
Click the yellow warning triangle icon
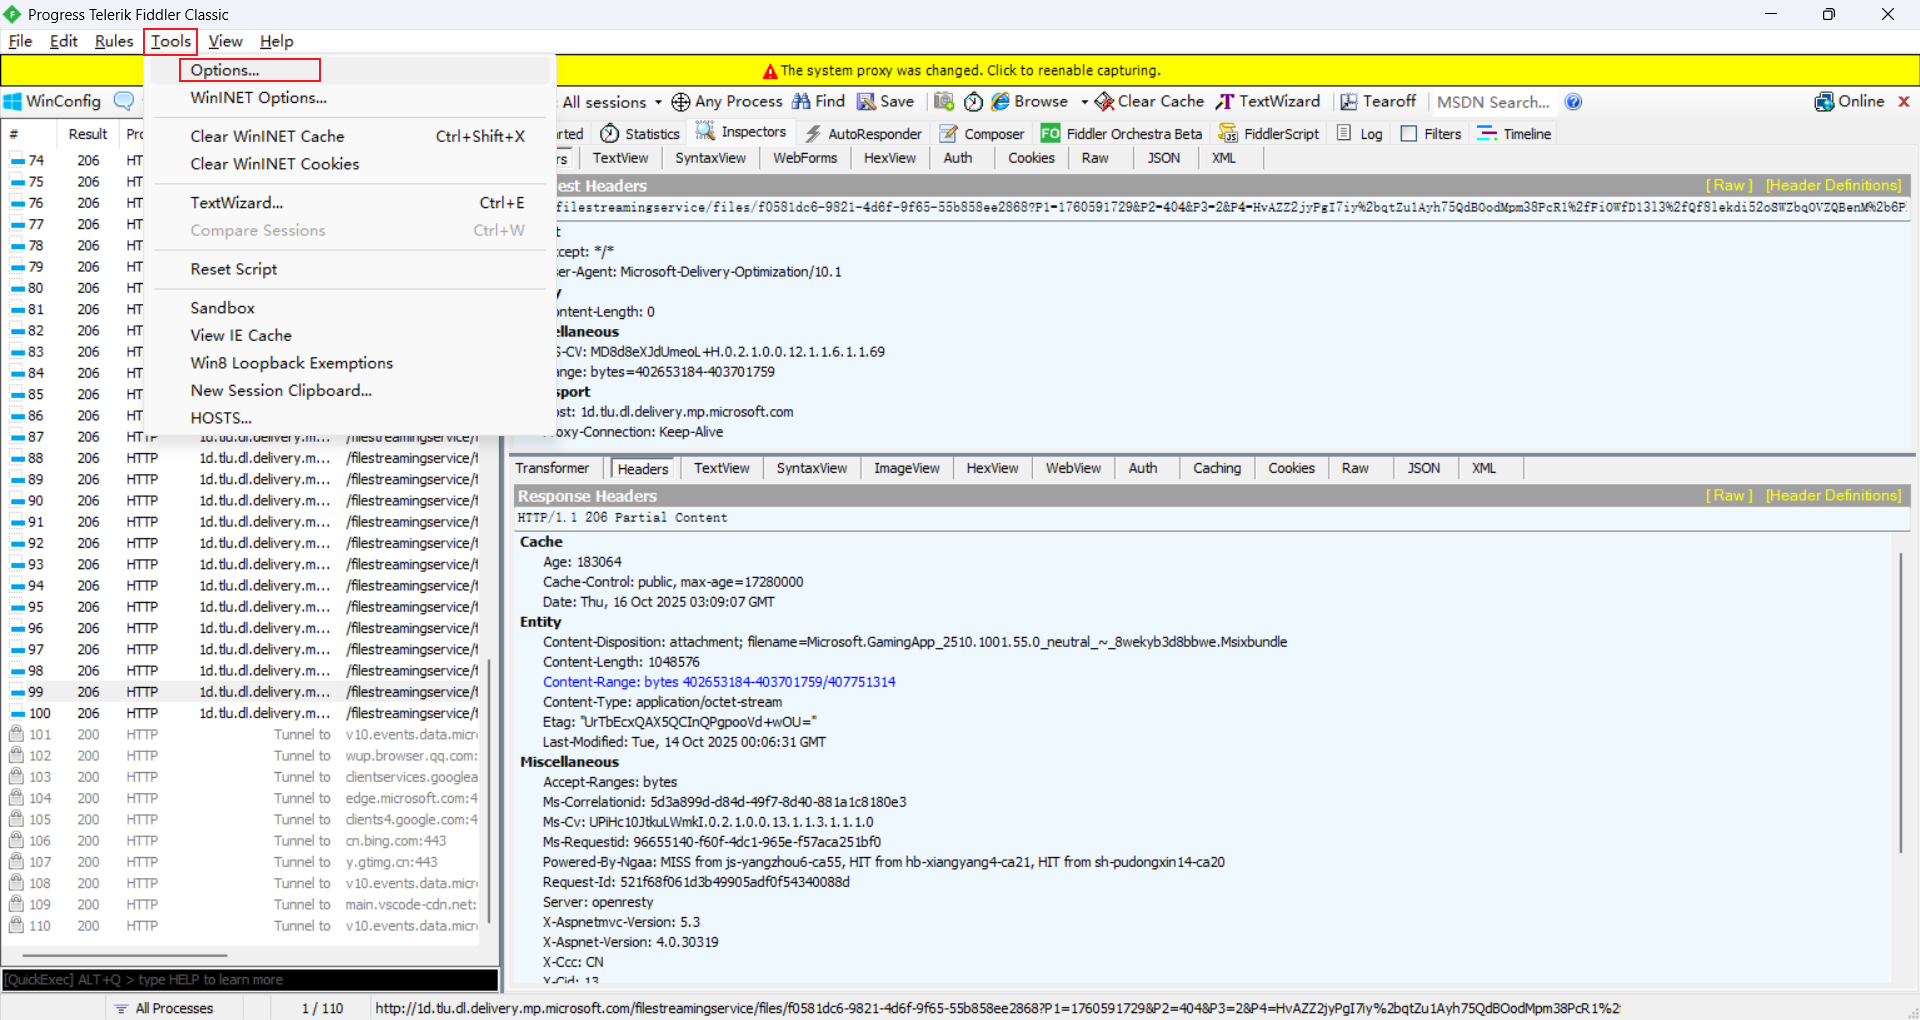point(770,71)
